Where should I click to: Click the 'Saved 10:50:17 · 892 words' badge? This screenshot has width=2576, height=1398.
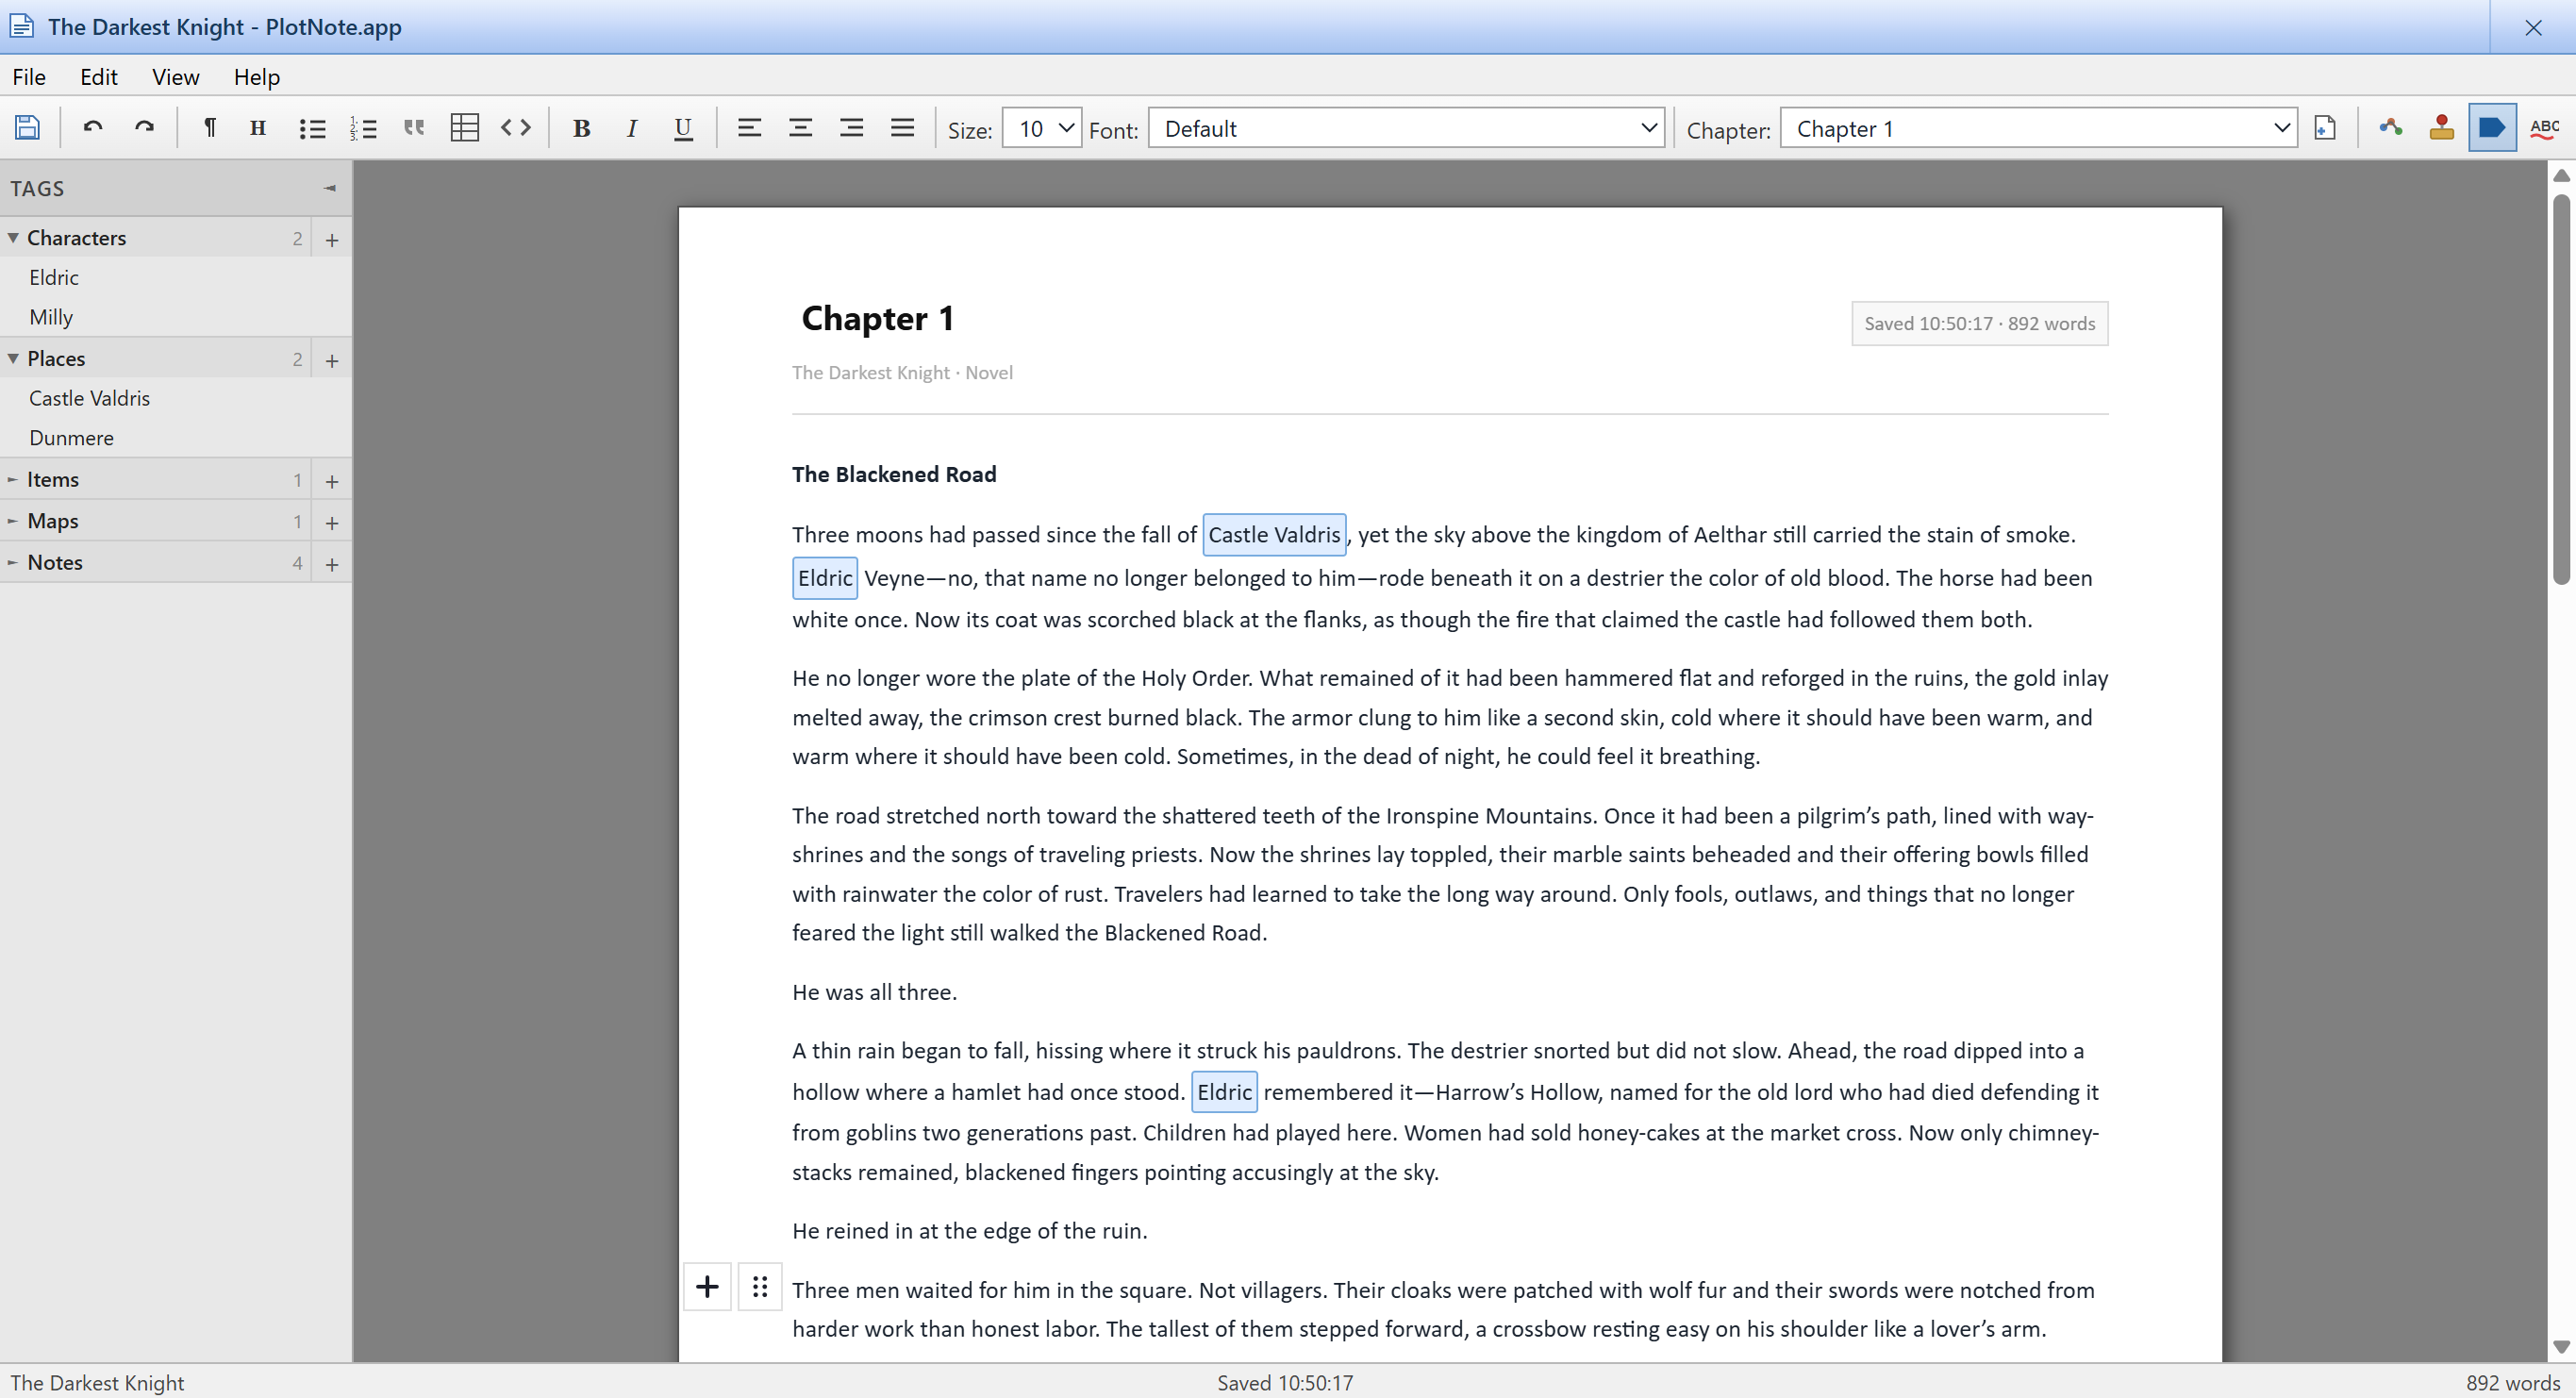pyautogui.click(x=1979, y=323)
